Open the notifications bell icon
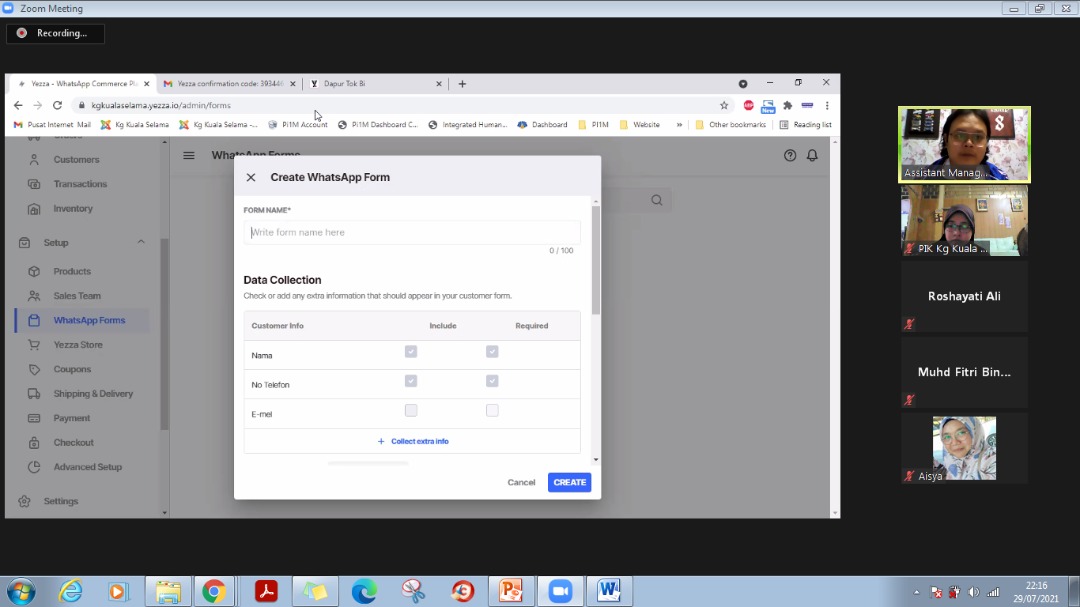Image resolution: width=1080 pixels, height=607 pixels. click(x=812, y=156)
